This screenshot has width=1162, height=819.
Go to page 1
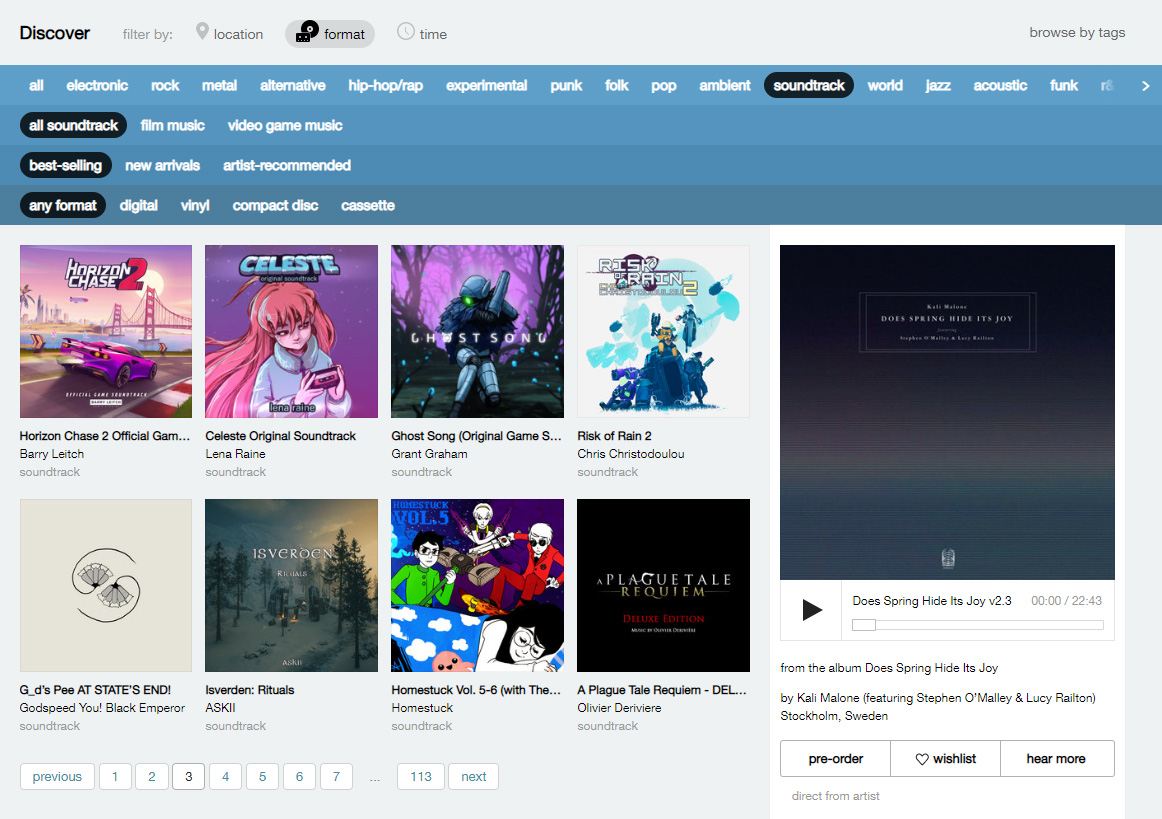[x=115, y=777]
